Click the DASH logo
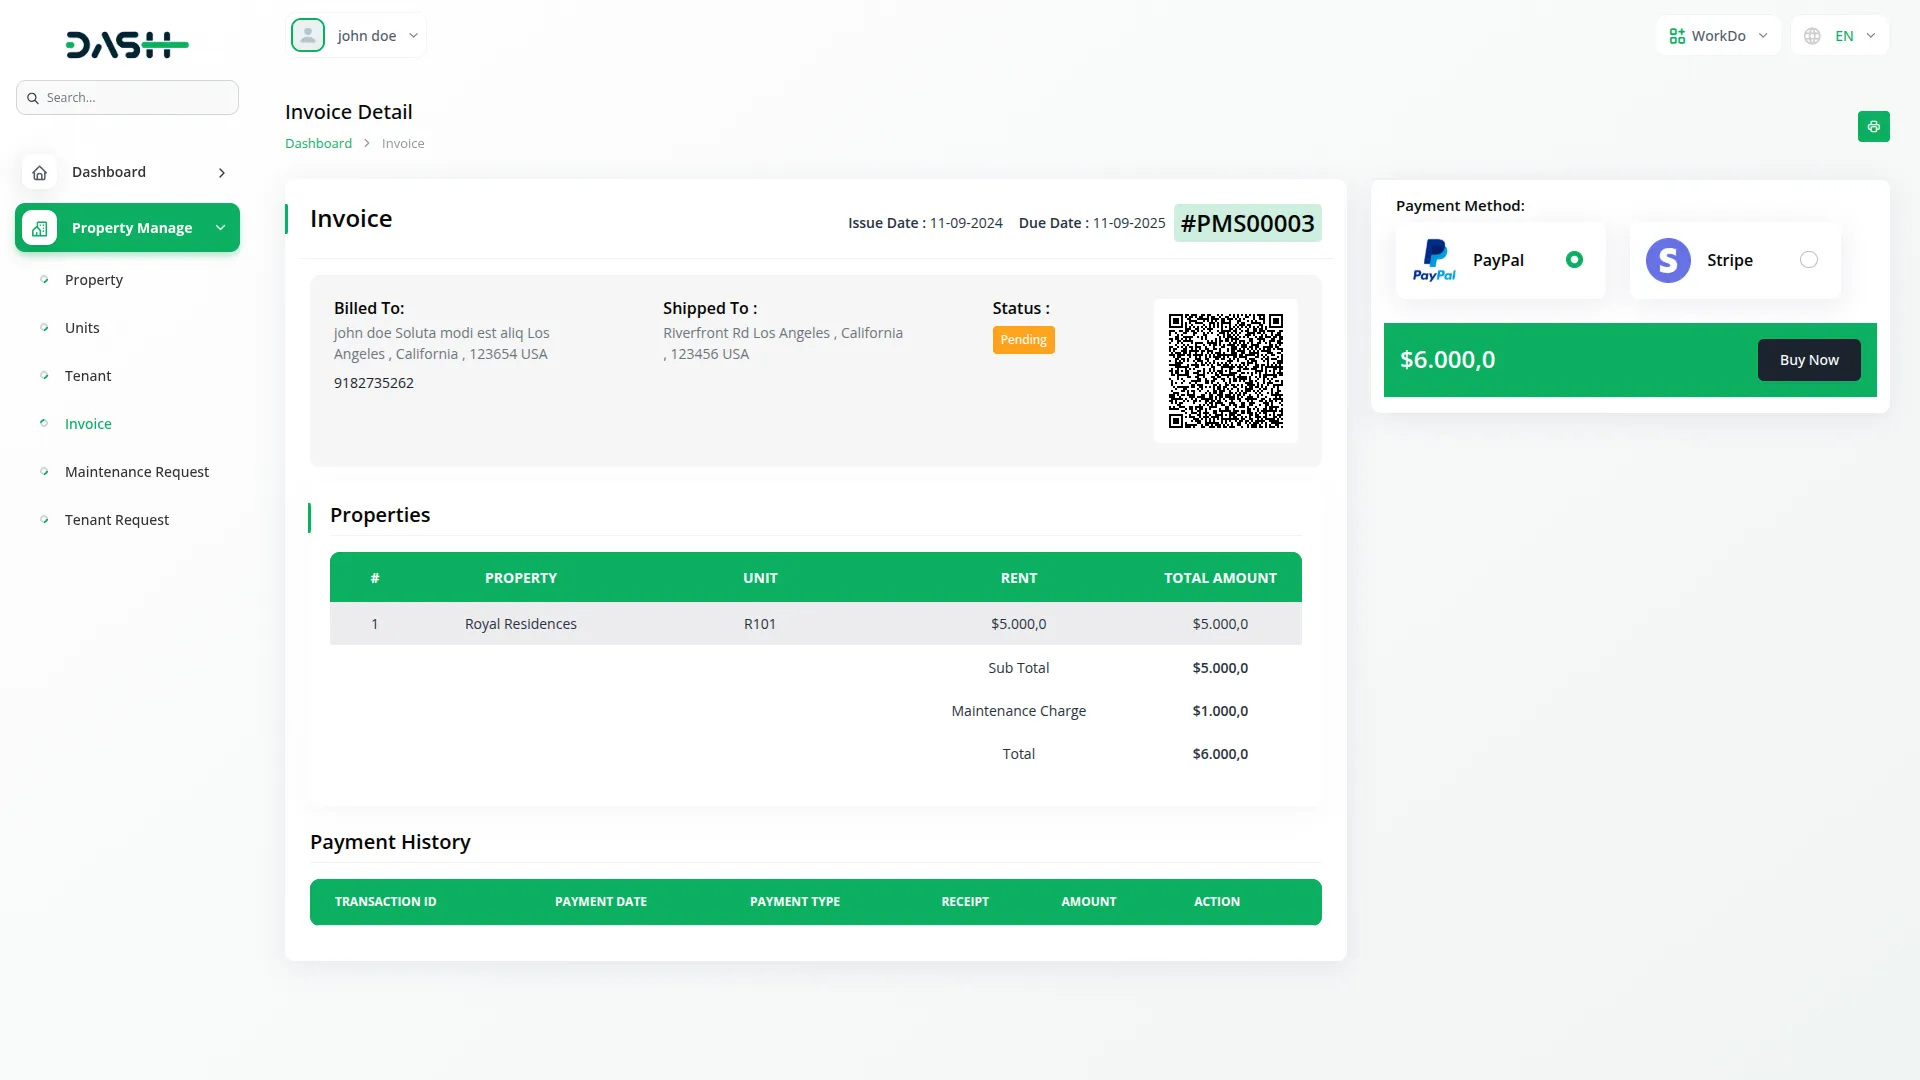Screen dimensions: 1920x1080 tap(127, 44)
